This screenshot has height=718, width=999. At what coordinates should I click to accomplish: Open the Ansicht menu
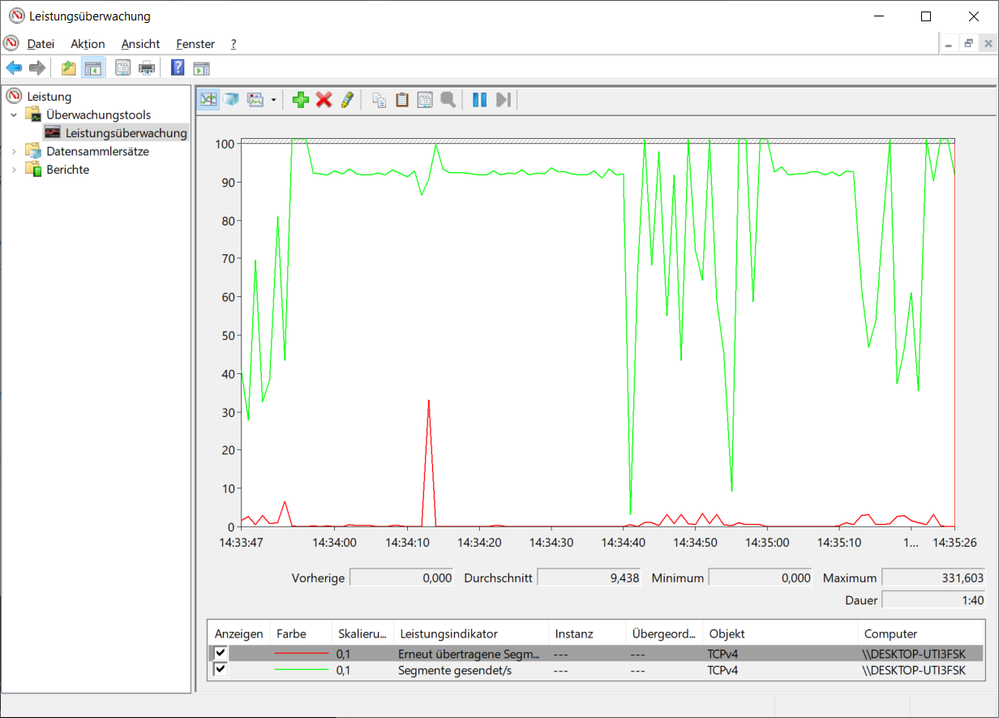pos(140,44)
